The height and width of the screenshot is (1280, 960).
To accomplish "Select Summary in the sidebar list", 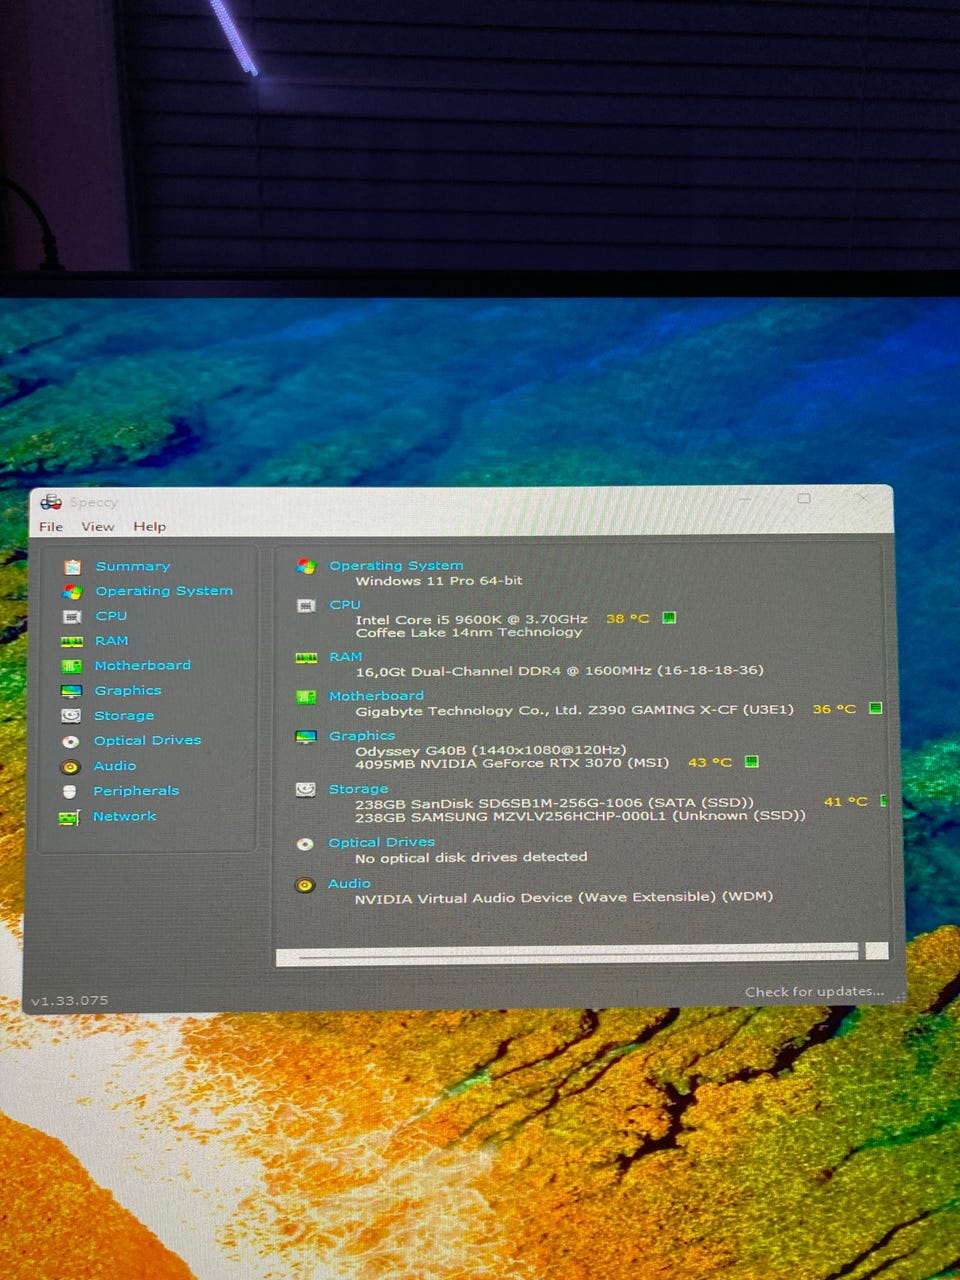I will pyautogui.click(x=133, y=566).
